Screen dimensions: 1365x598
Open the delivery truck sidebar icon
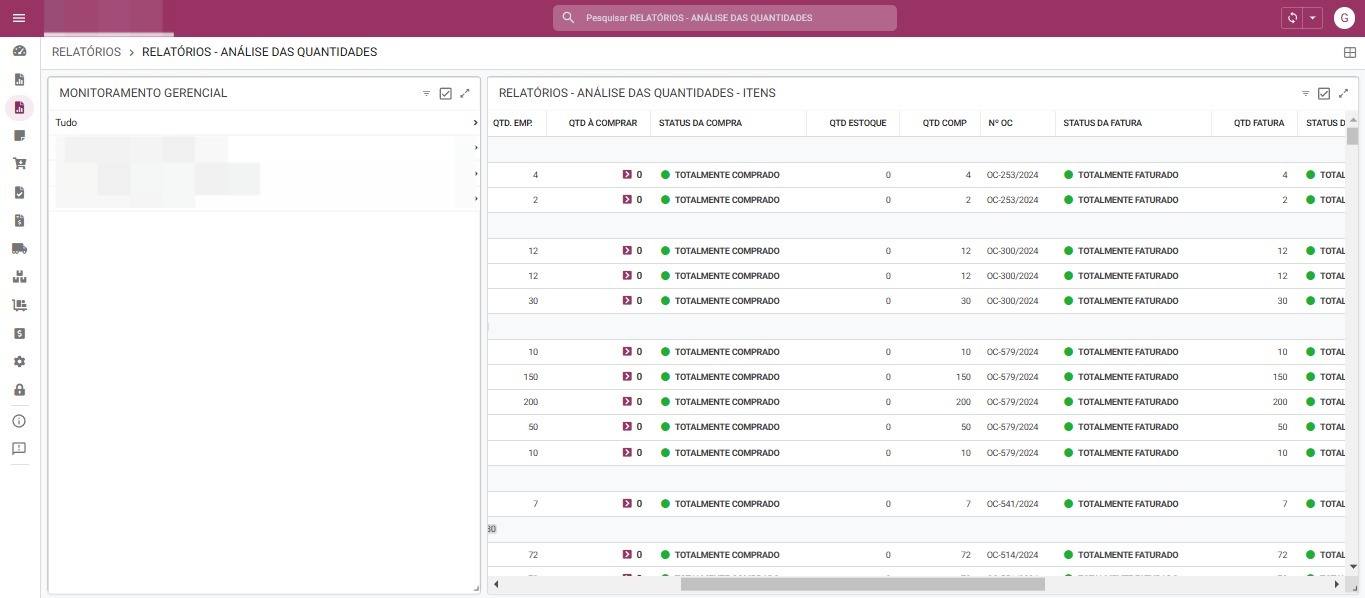click(x=19, y=248)
